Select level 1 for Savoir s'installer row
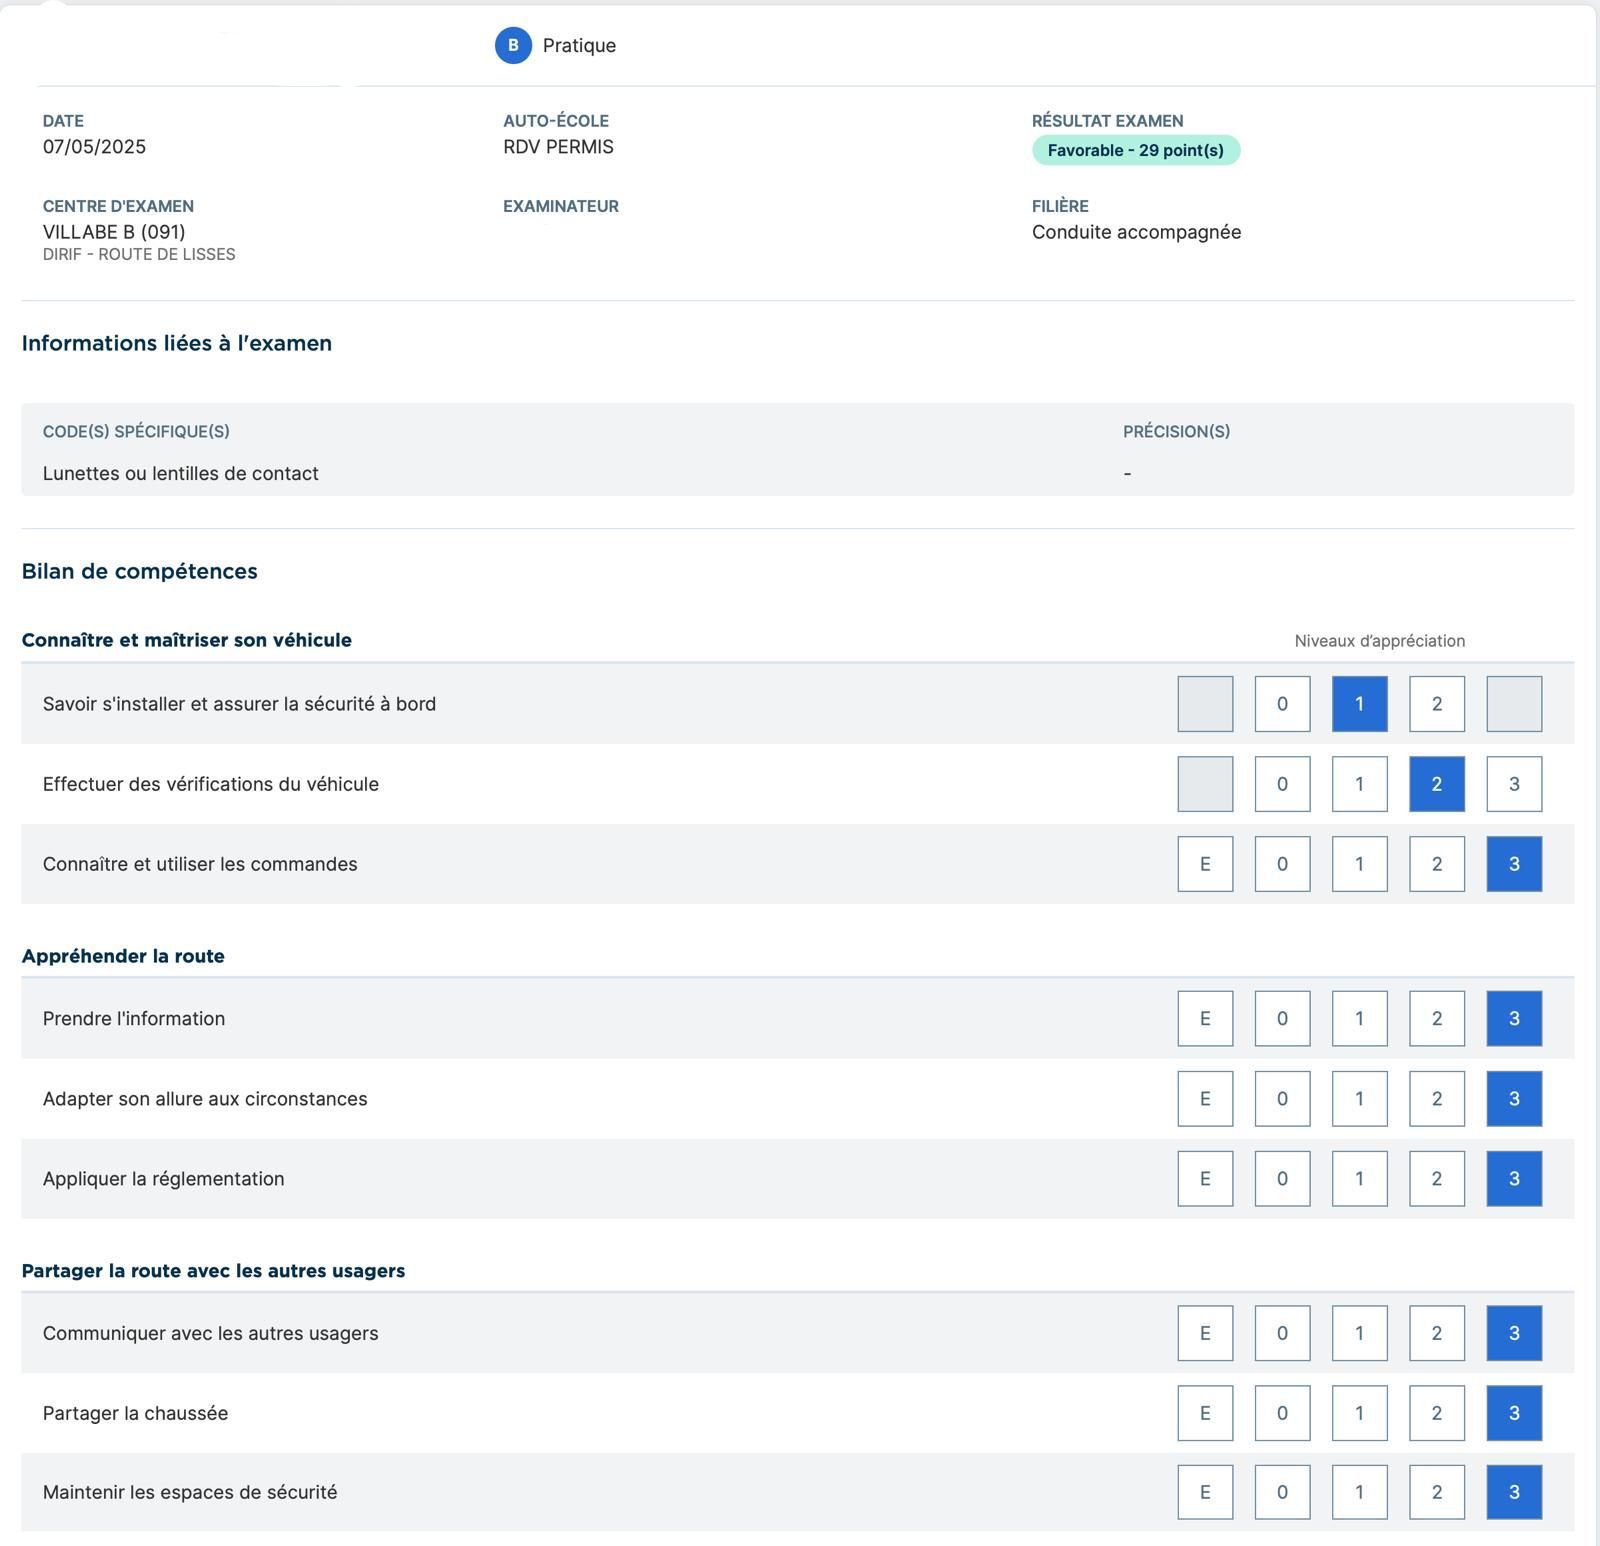 1359,704
